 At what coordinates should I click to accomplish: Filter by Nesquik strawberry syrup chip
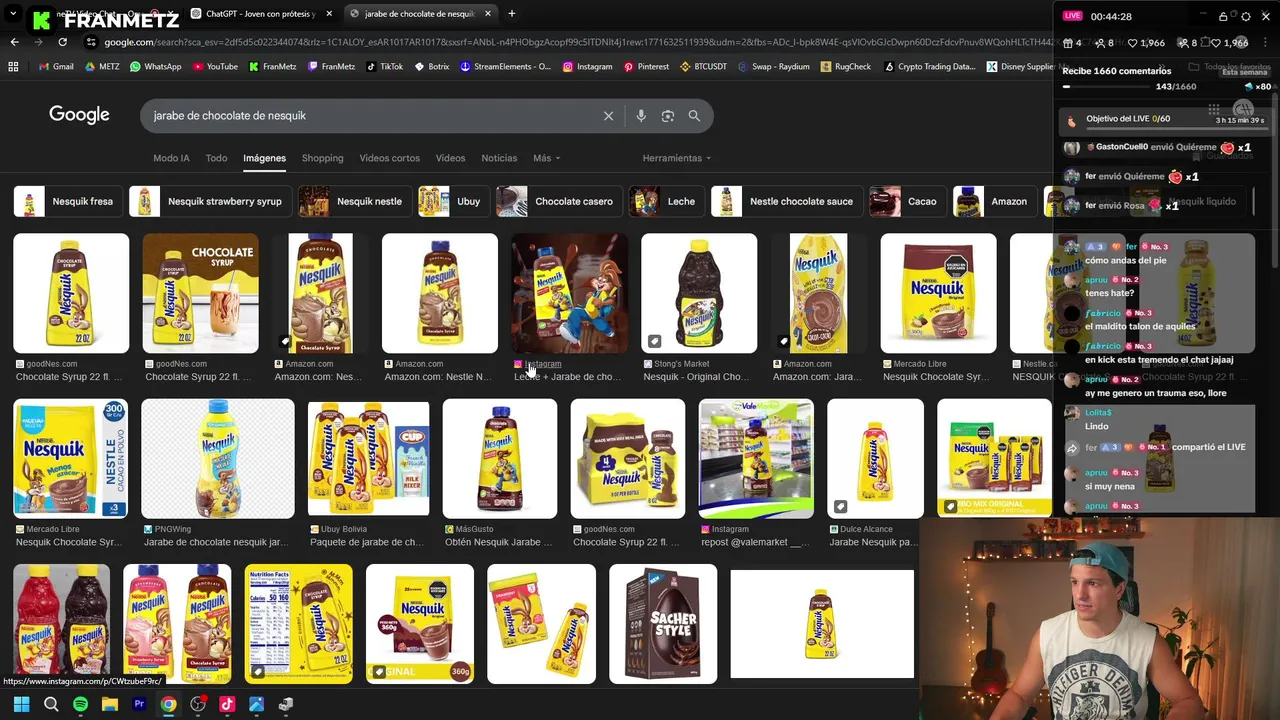(210, 201)
